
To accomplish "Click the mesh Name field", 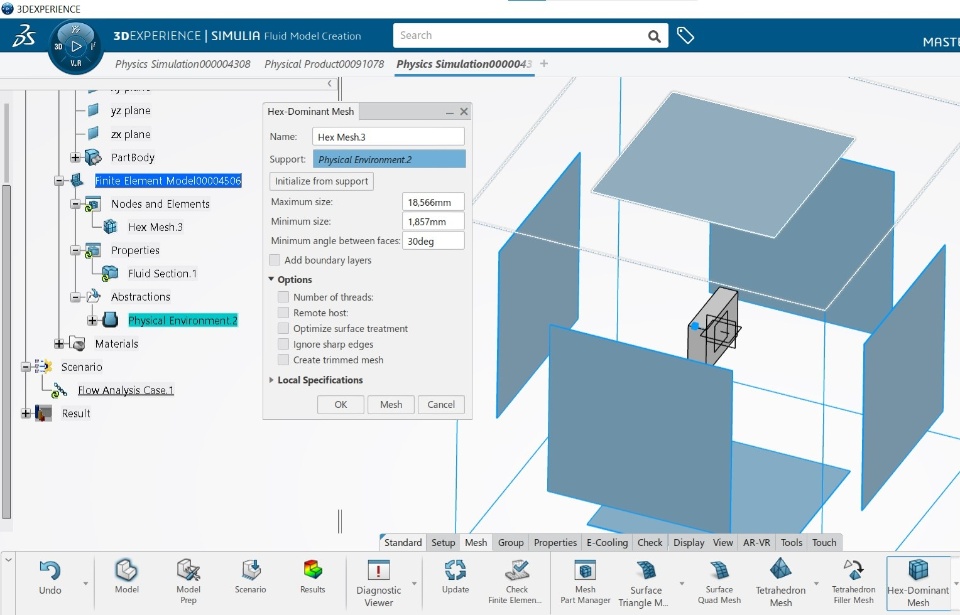I will (x=388, y=137).
